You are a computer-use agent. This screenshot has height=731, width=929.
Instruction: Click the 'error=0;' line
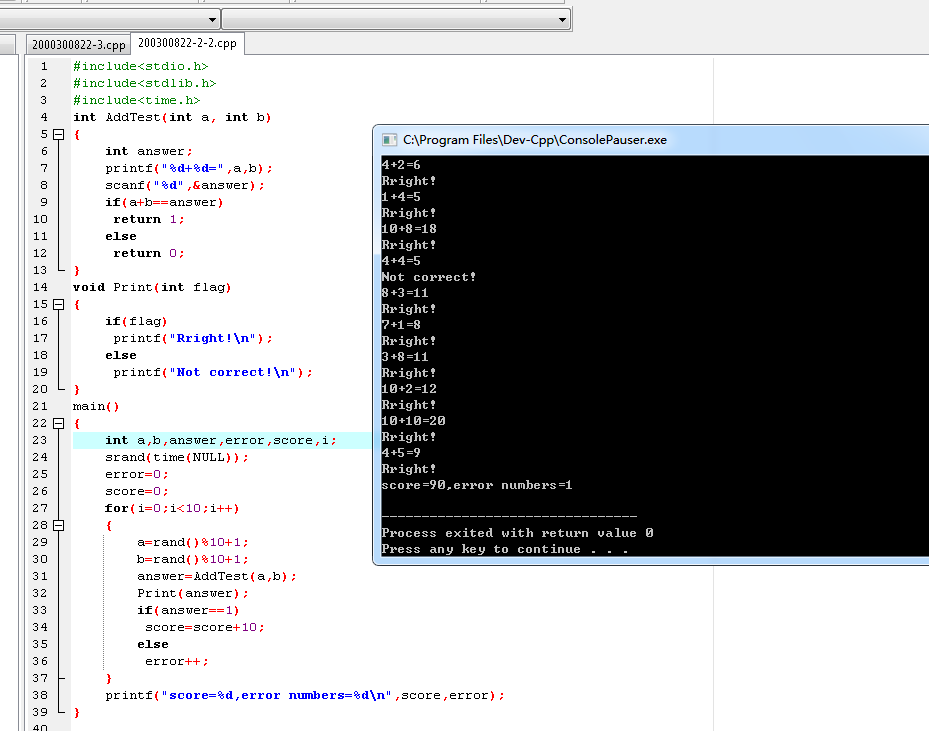click(x=137, y=474)
